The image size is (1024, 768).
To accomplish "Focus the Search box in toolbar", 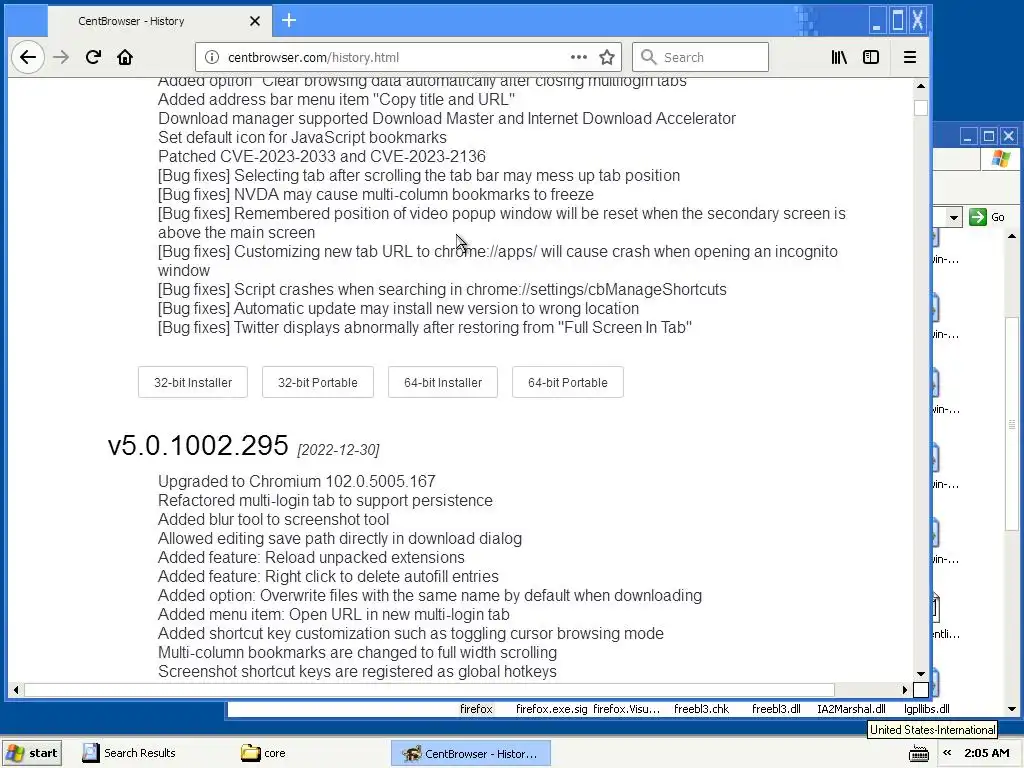I will tap(700, 57).
